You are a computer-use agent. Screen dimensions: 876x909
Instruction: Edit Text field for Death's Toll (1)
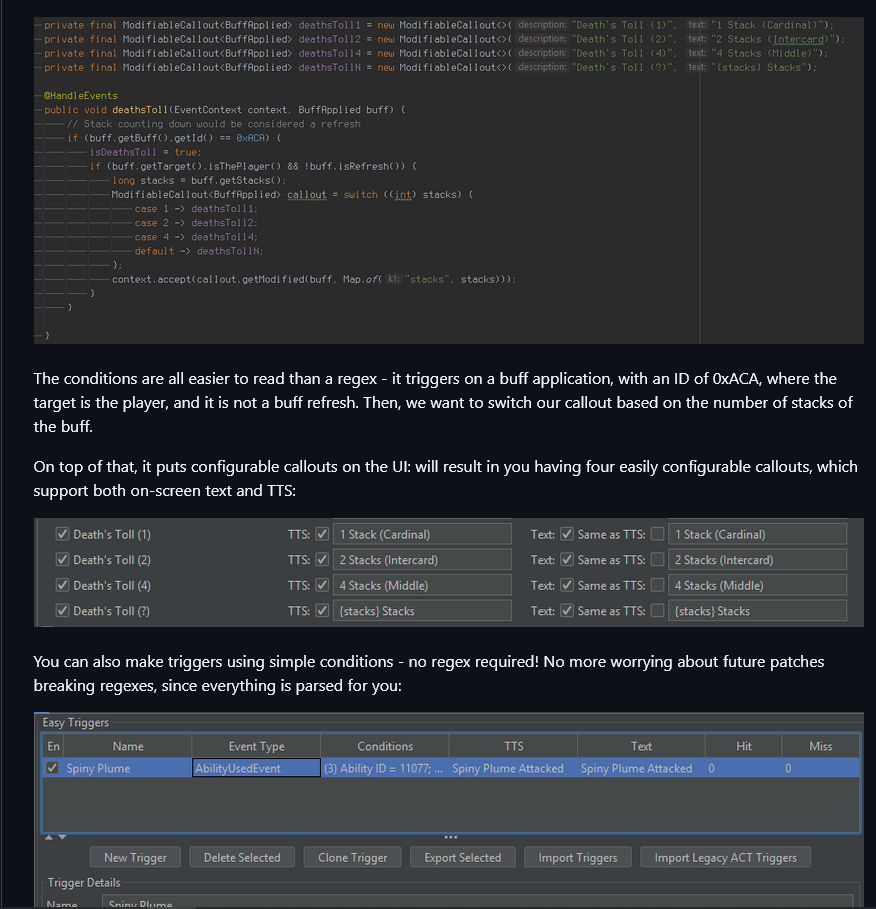(757, 534)
